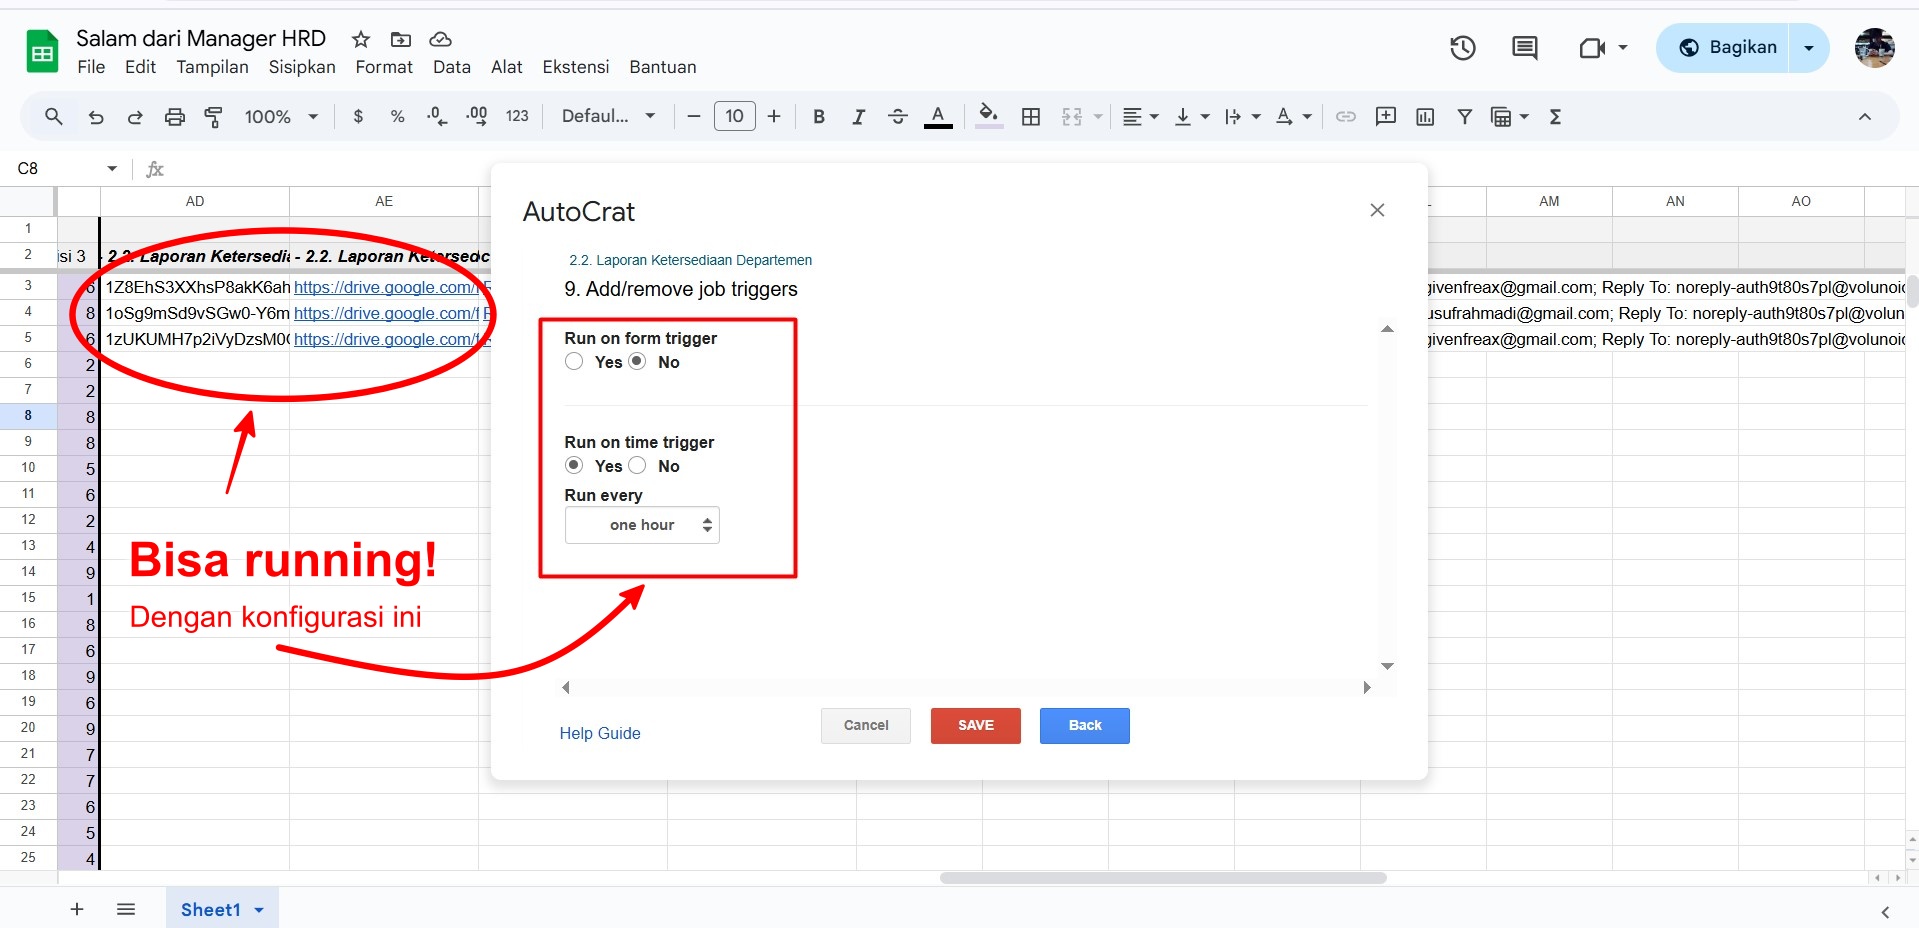The width and height of the screenshot is (1919, 928).
Task: Open text wrapping dropdown
Action: 1242,116
